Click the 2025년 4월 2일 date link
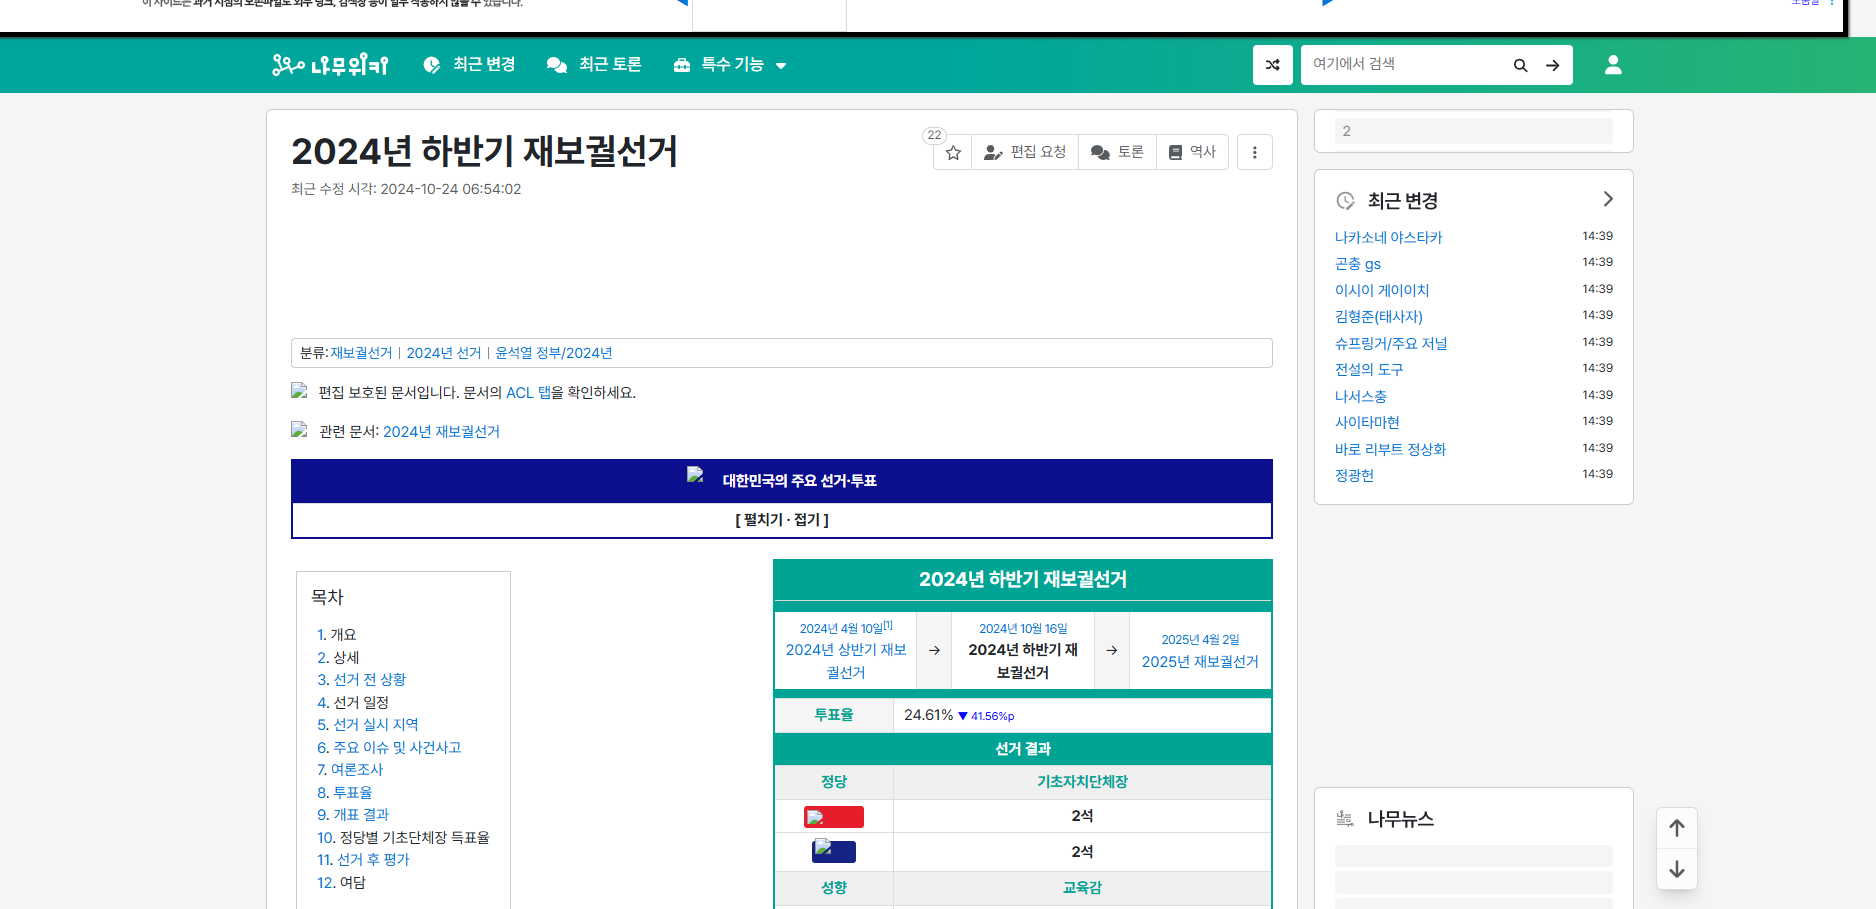 point(1200,640)
